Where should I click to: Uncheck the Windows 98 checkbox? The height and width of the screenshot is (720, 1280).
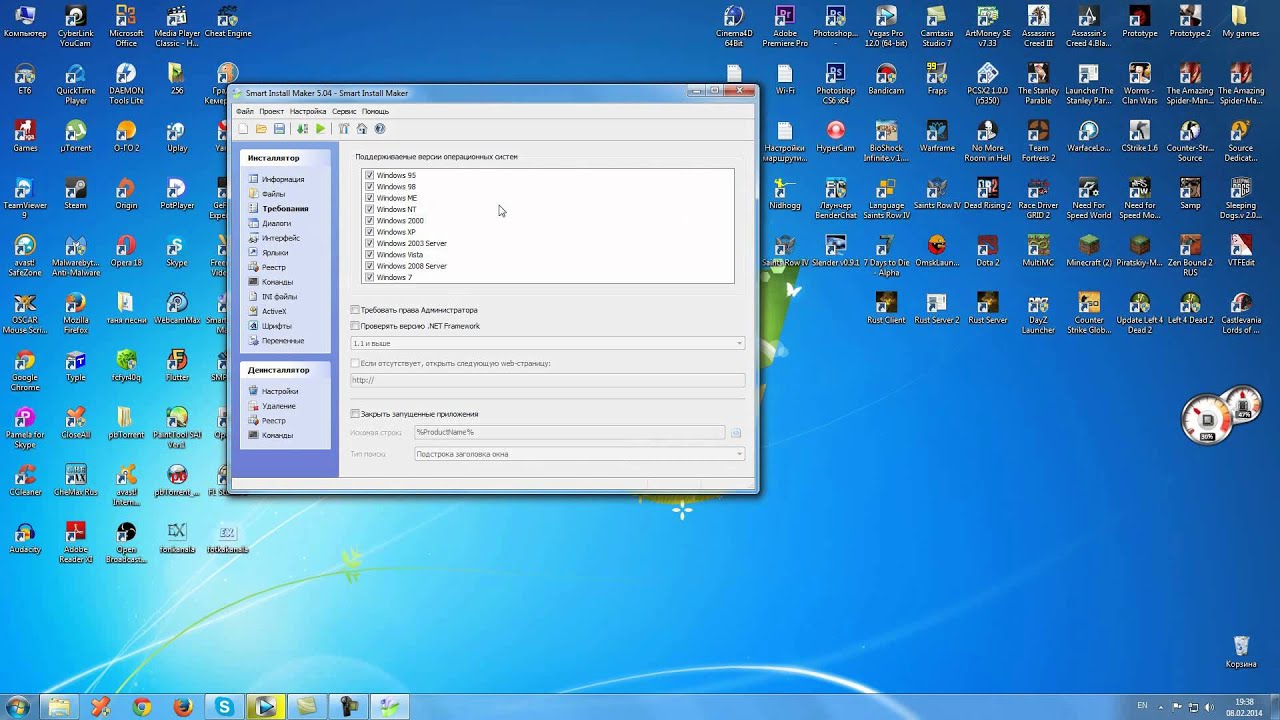(x=370, y=187)
